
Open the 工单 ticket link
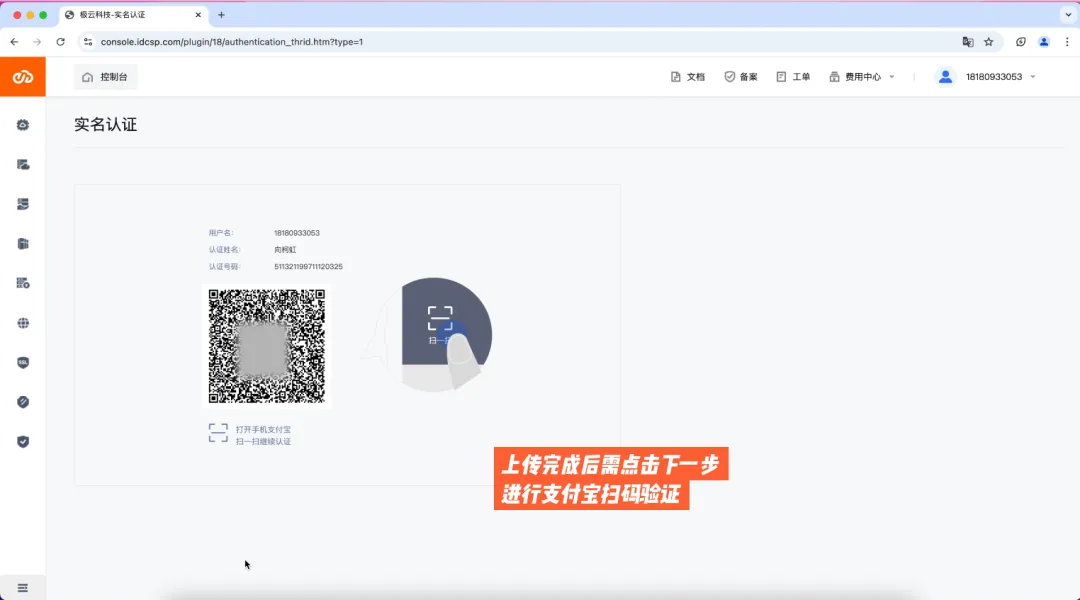(793, 77)
